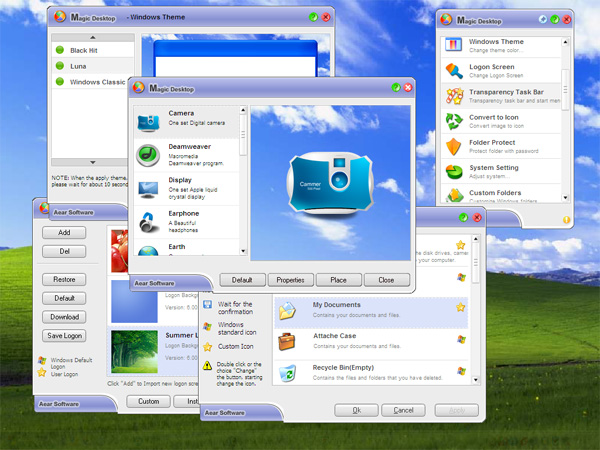The height and width of the screenshot is (450, 600).
Task: Open the Folder Protect entry
Action: pyautogui.click(x=501, y=146)
